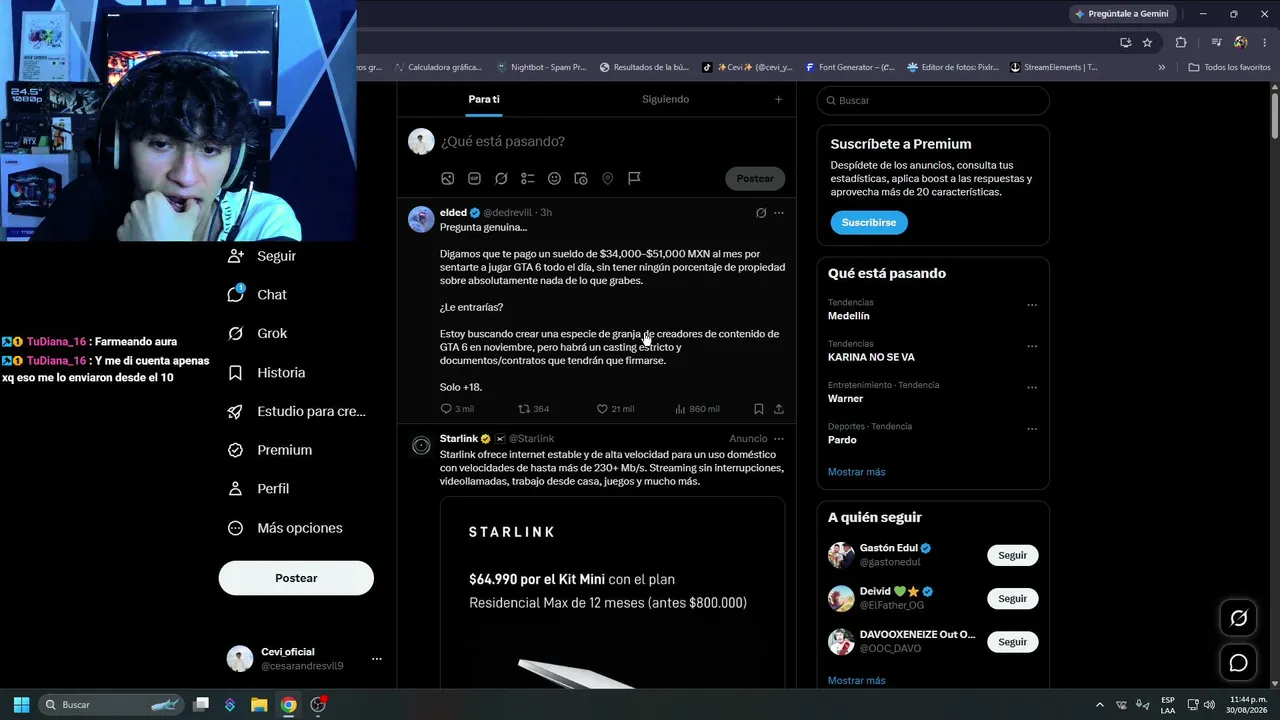This screenshot has height=720, width=1280.
Task: Open Todos los favoritos folder
Action: pos(1229,67)
